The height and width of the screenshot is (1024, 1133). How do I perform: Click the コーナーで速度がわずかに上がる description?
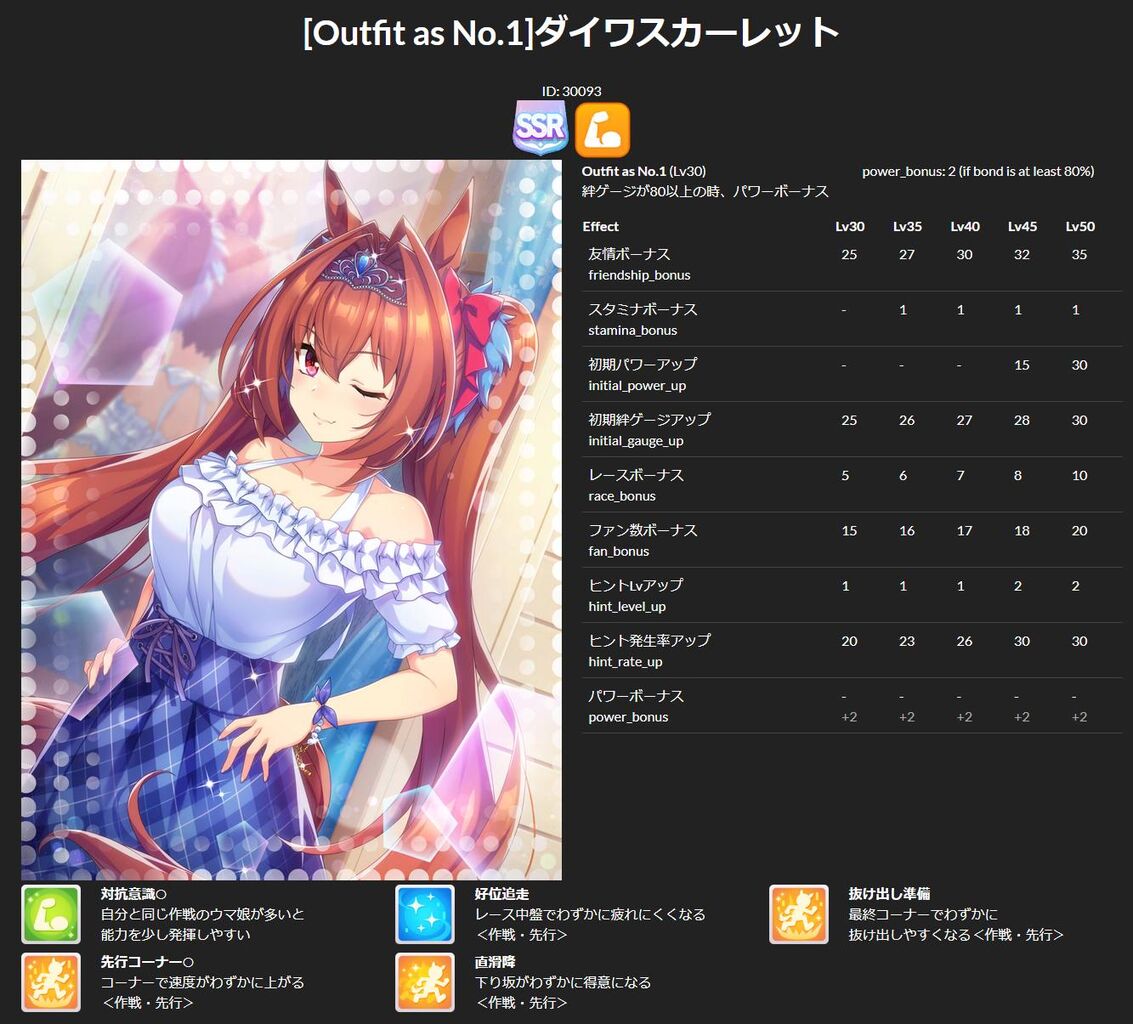point(202,982)
